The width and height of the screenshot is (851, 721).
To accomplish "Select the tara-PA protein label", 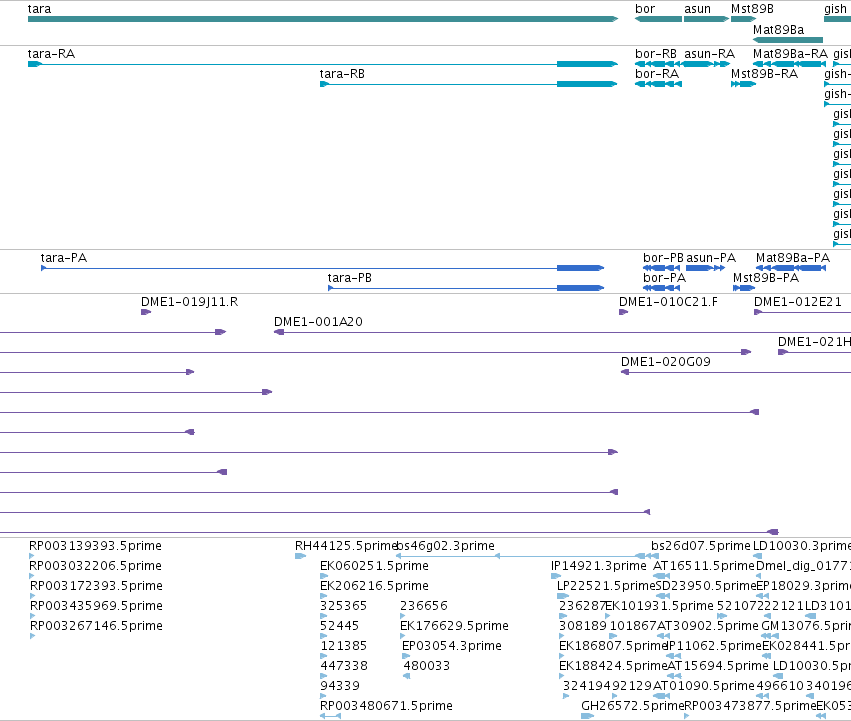I will tap(64, 258).
